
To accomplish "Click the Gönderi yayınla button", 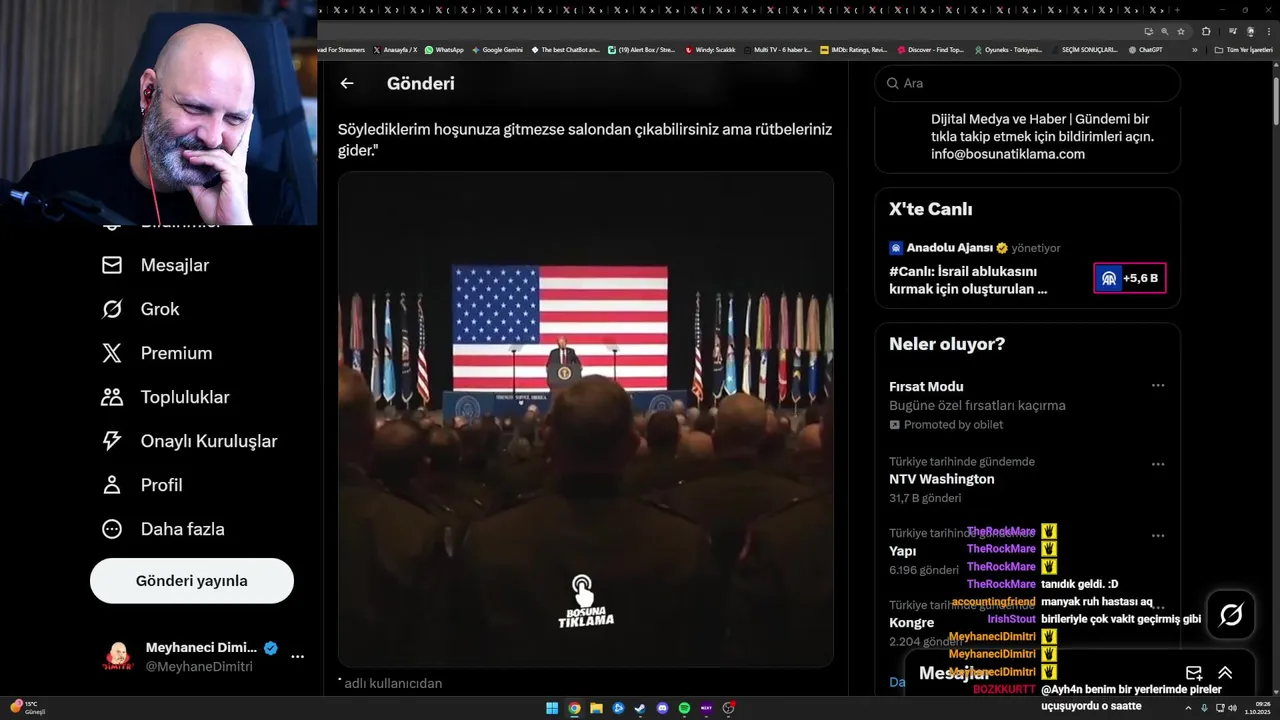I will [192, 581].
